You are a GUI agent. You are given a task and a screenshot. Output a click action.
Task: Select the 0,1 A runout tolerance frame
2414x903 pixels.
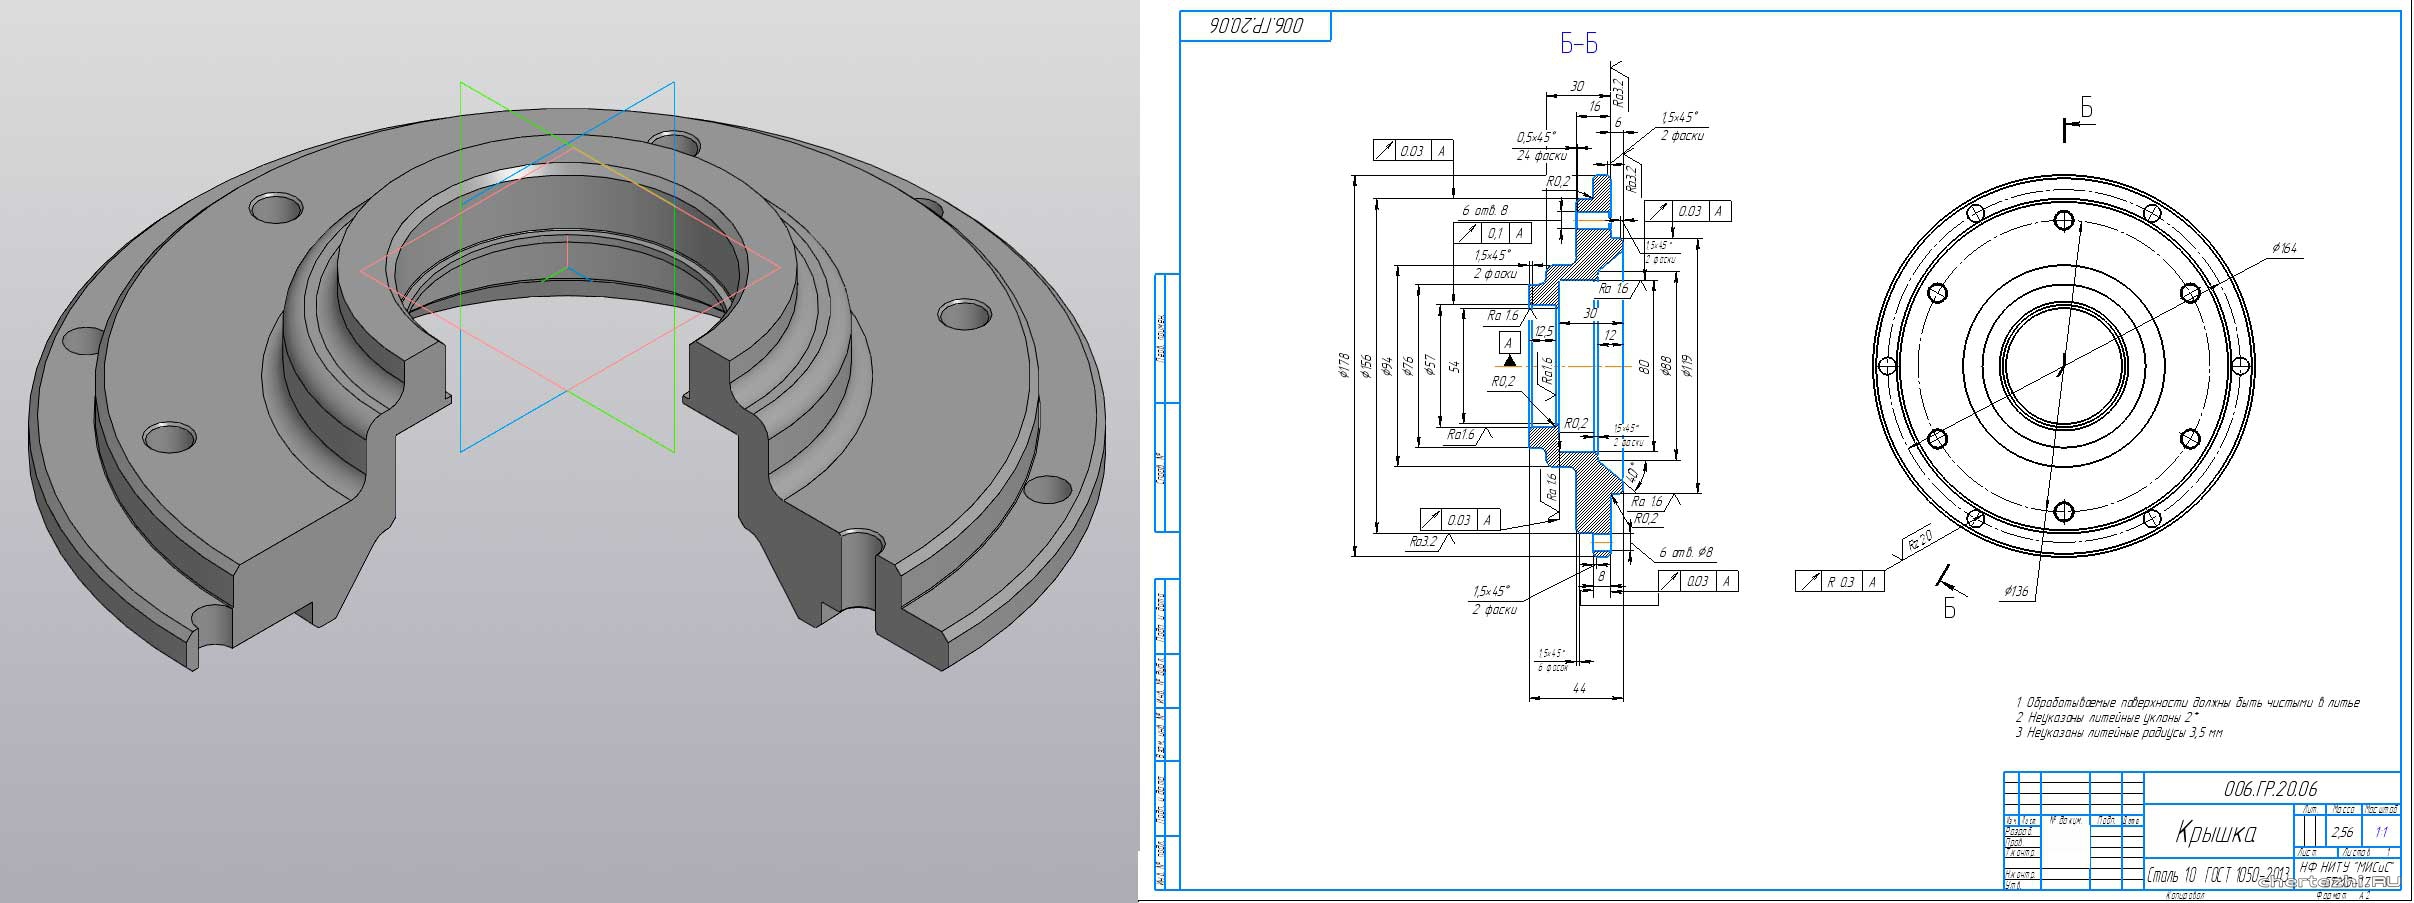tap(1491, 233)
